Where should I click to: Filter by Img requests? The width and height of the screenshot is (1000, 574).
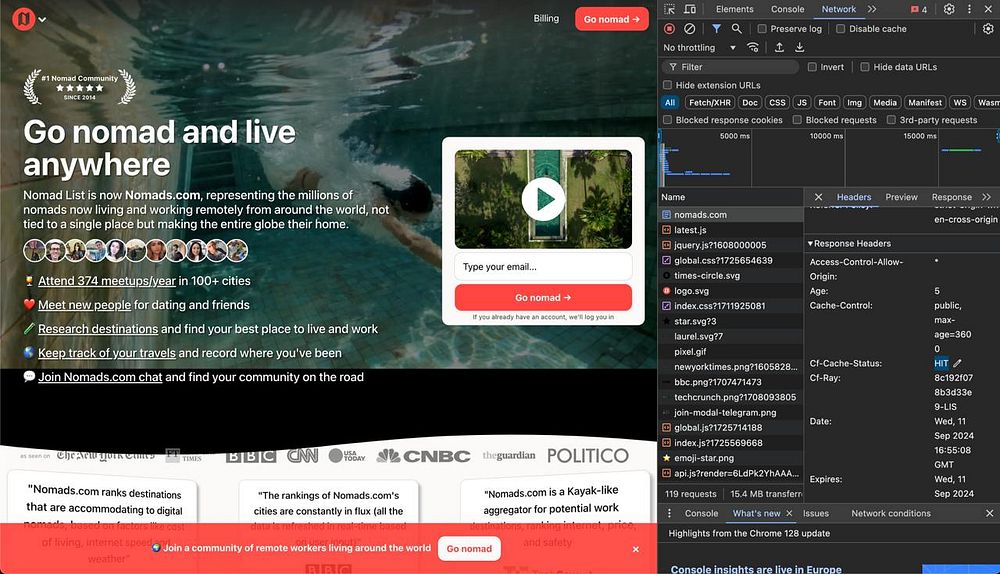pos(854,103)
